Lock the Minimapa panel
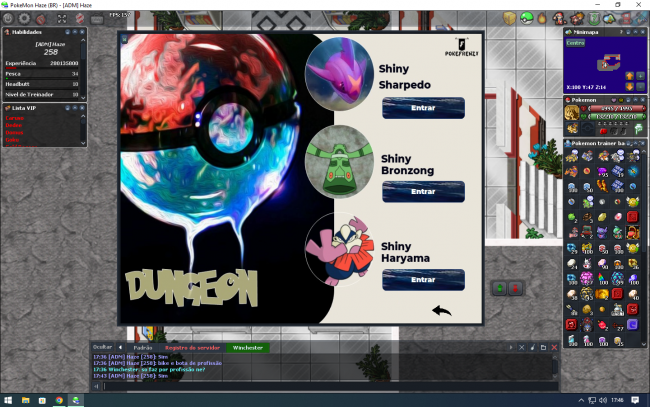 628,32
